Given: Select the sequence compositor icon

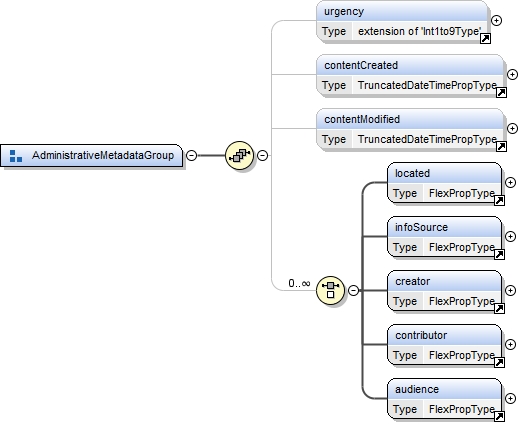Looking at the screenshot, I should (239, 155).
